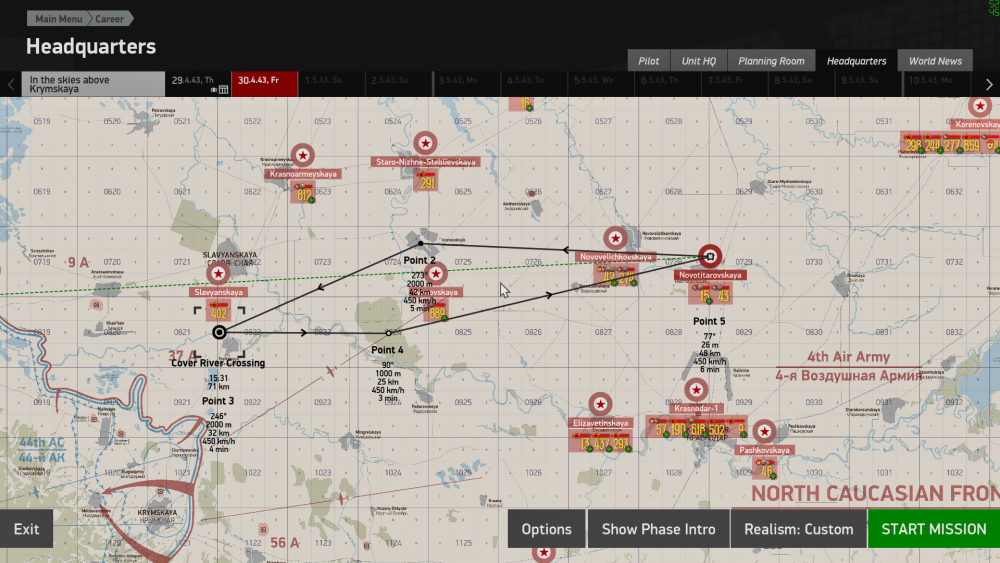Click the Cover River Crossing target waypoint
1000x563 pixels.
(219, 332)
